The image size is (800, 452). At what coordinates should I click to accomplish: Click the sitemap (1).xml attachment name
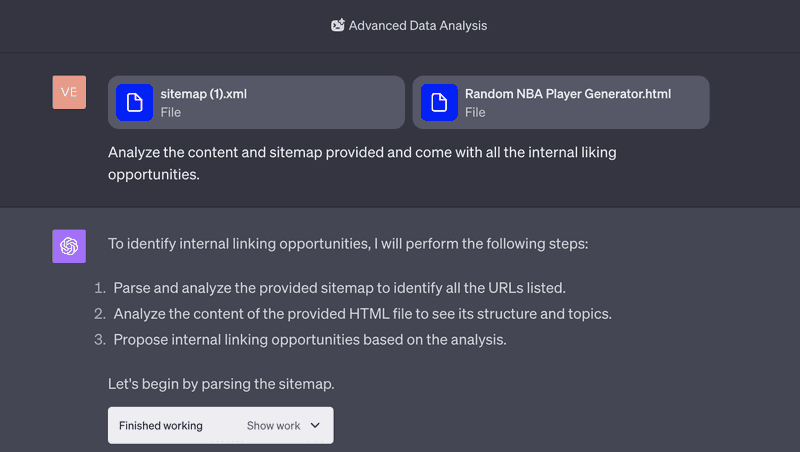click(x=204, y=94)
